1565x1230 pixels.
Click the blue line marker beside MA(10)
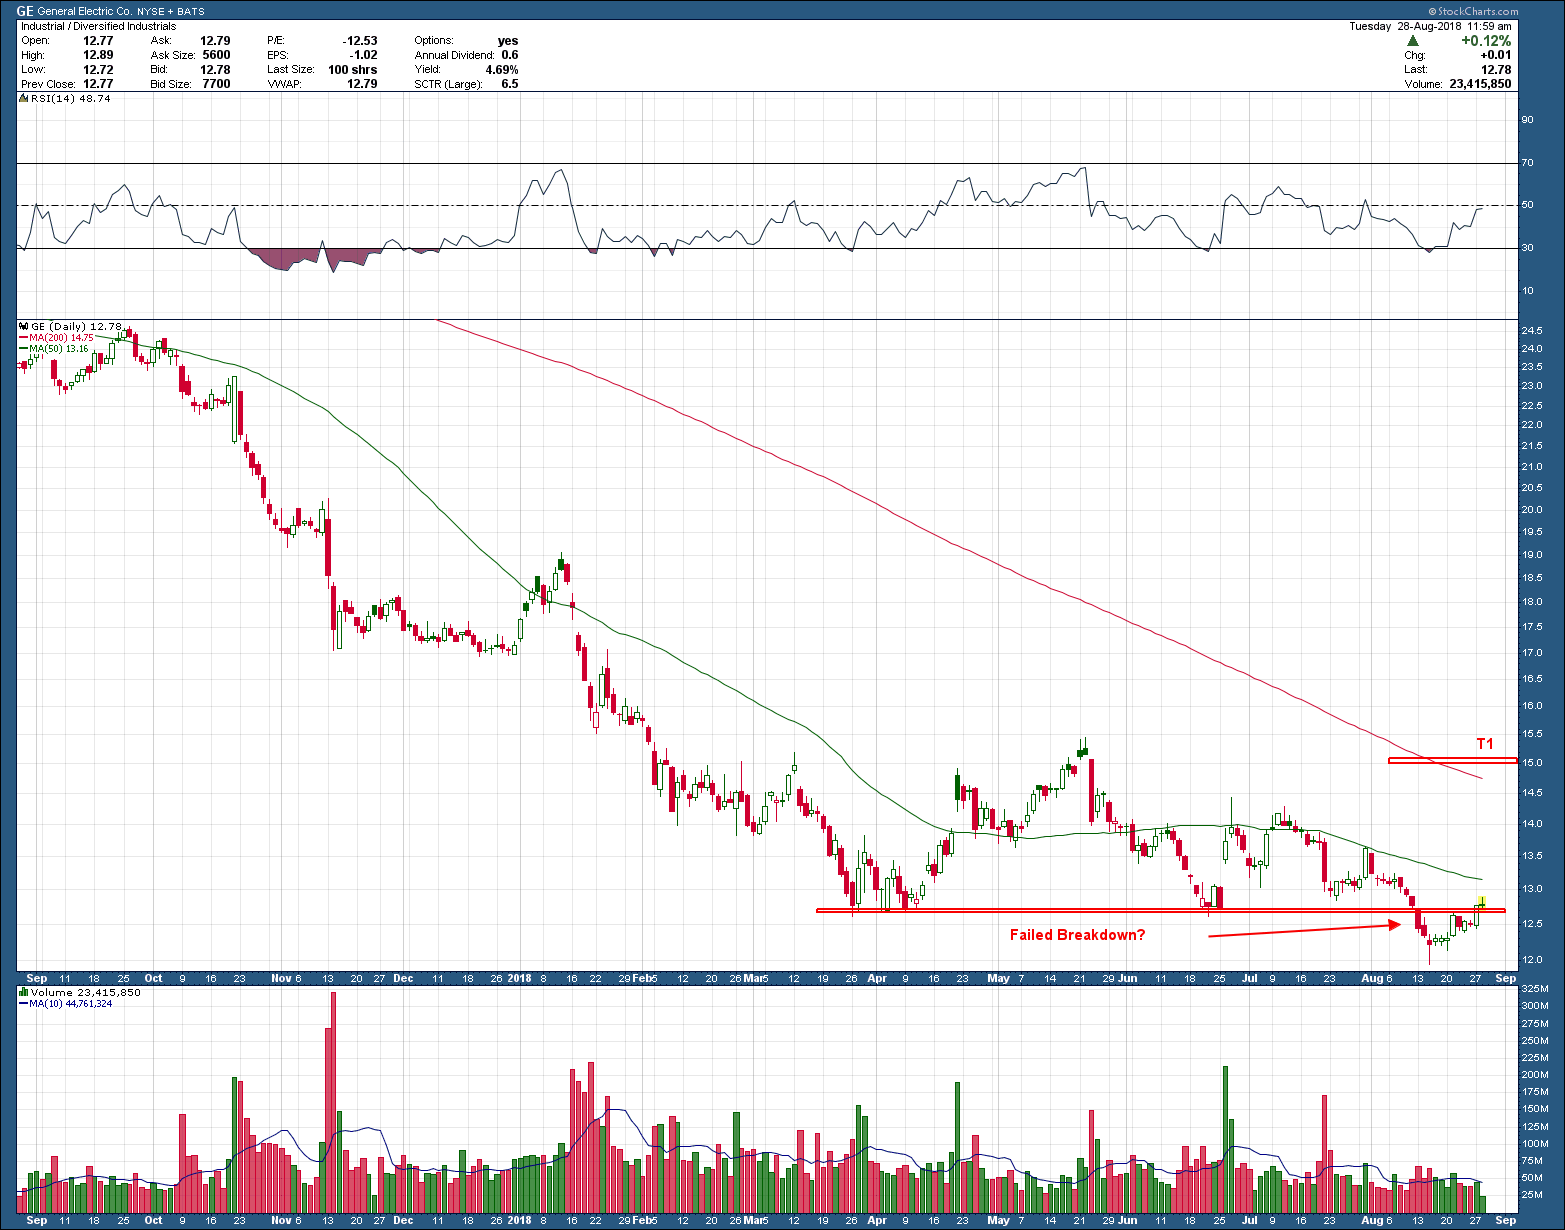click(x=24, y=1003)
